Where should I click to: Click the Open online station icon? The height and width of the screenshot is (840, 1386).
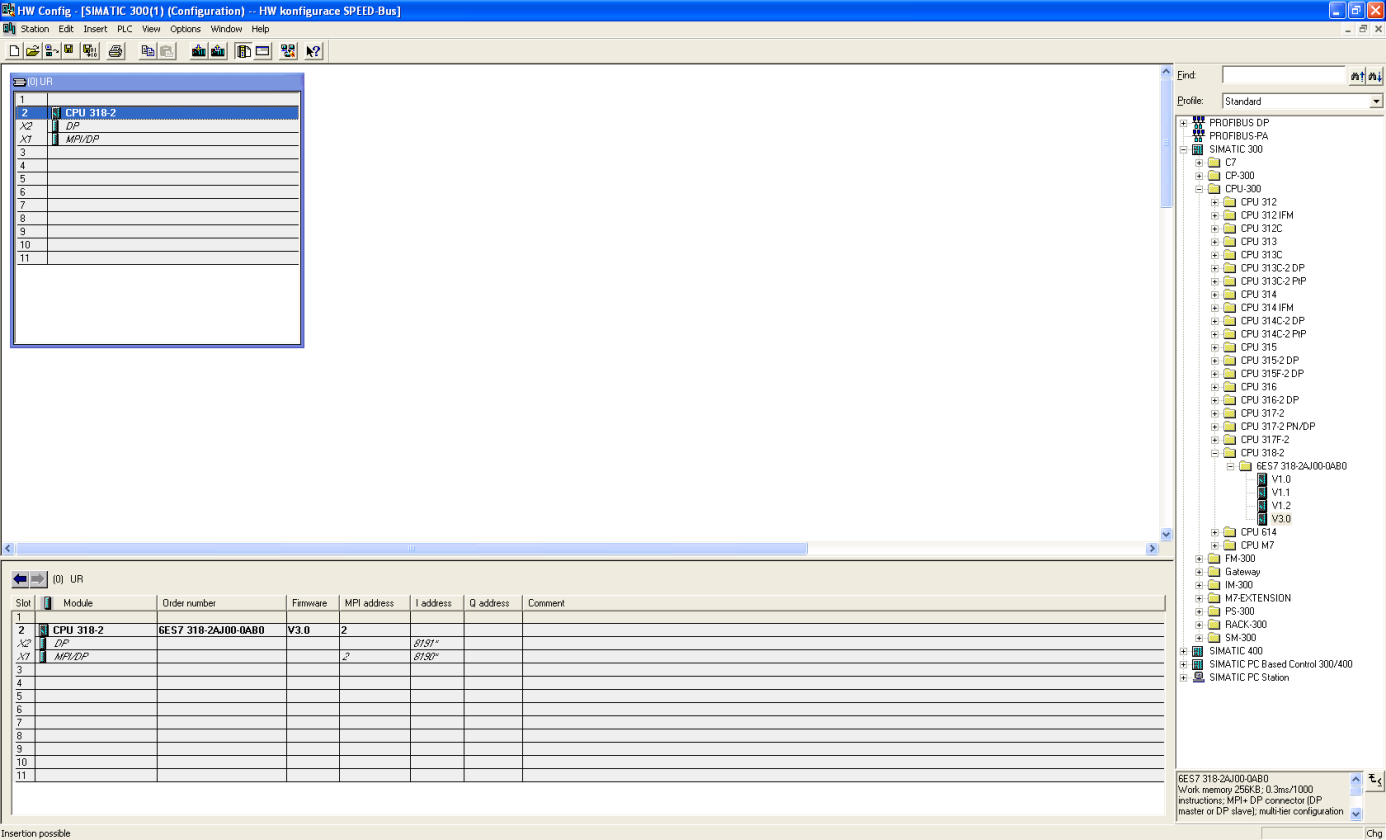coord(51,50)
